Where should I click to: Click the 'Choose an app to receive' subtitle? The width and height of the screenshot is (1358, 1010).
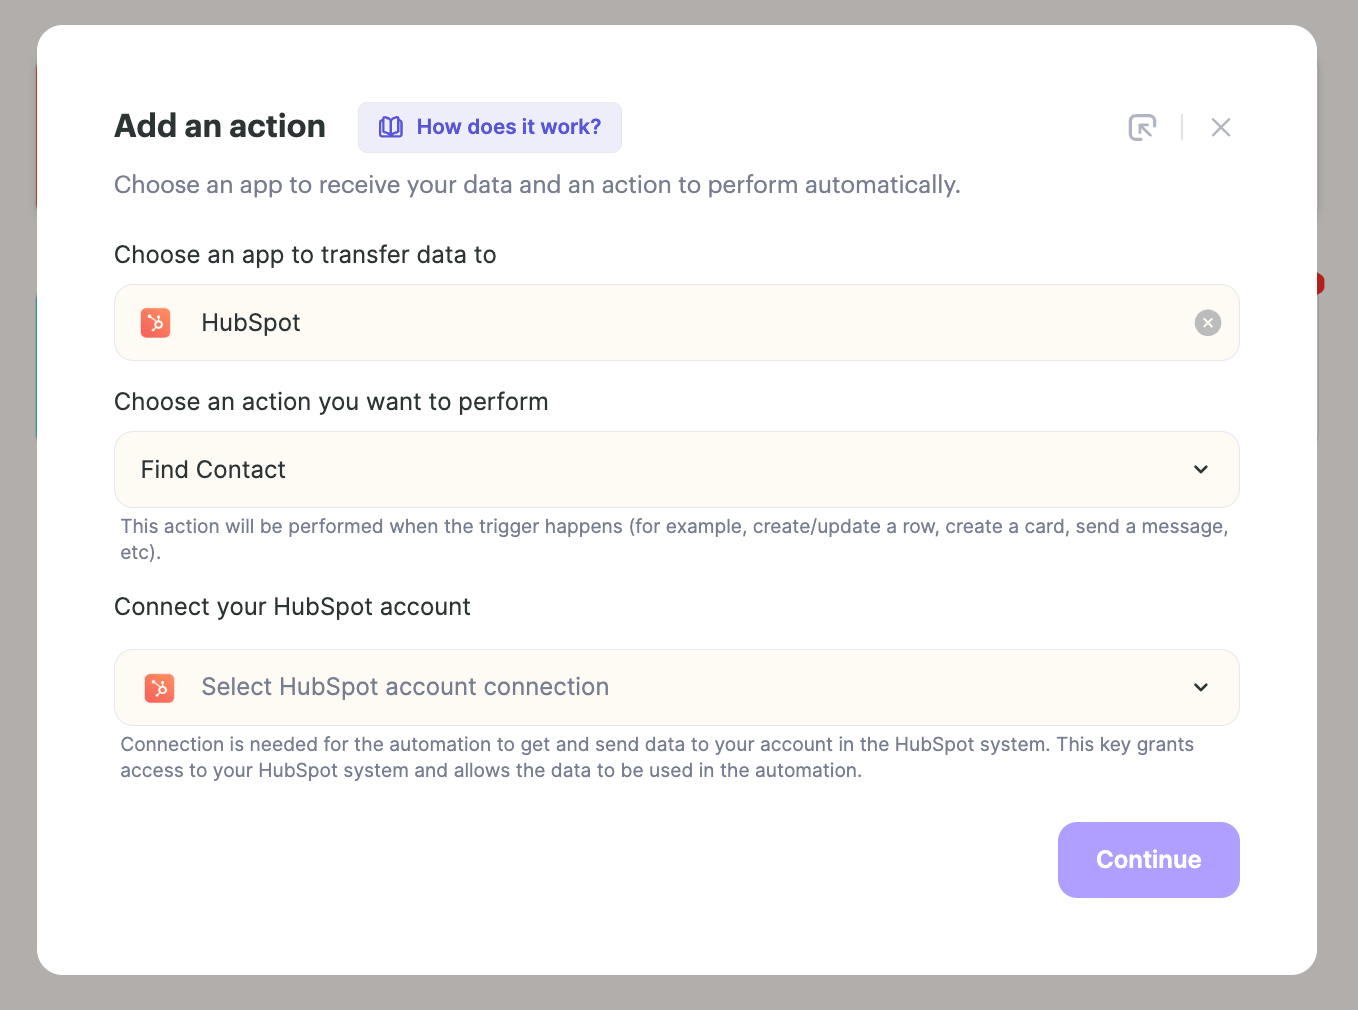tap(537, 185)
